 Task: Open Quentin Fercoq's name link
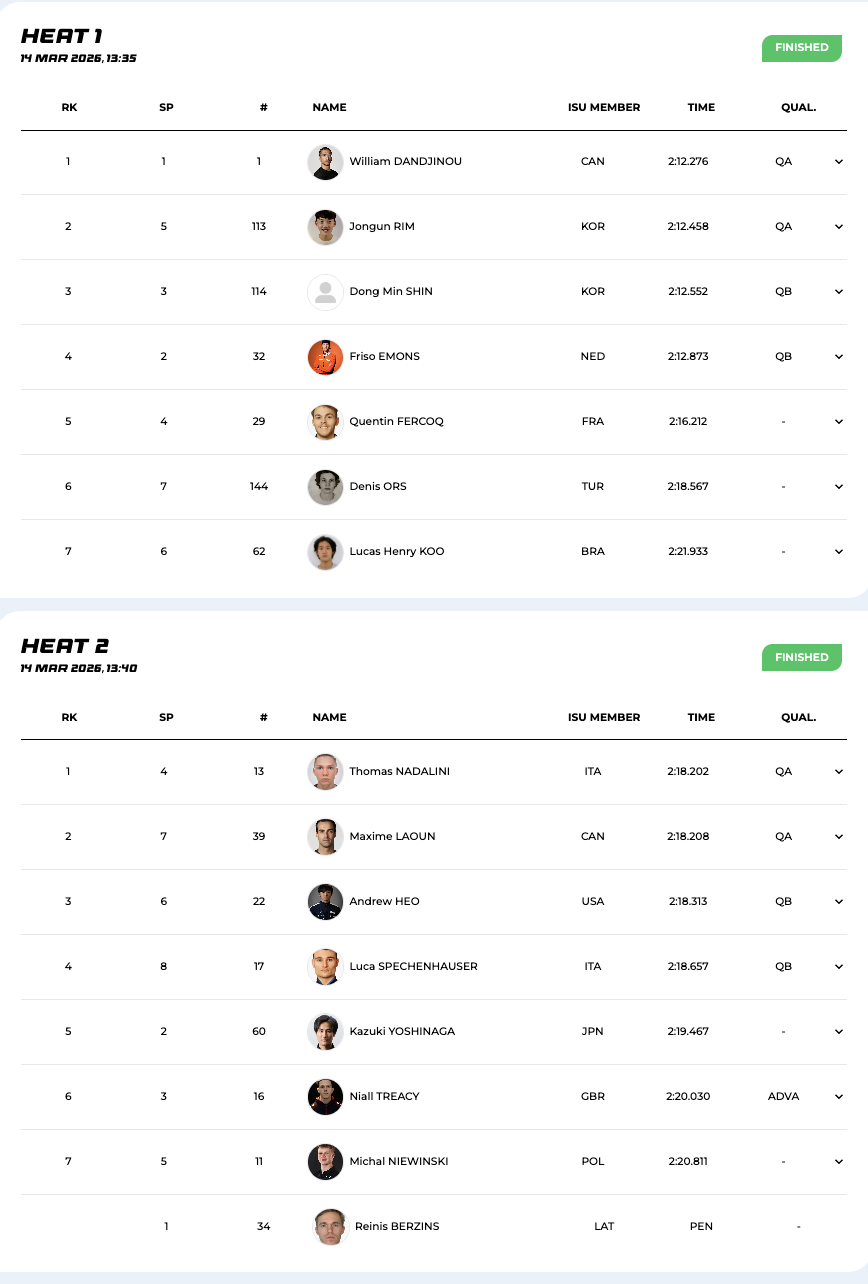point(396,422)
